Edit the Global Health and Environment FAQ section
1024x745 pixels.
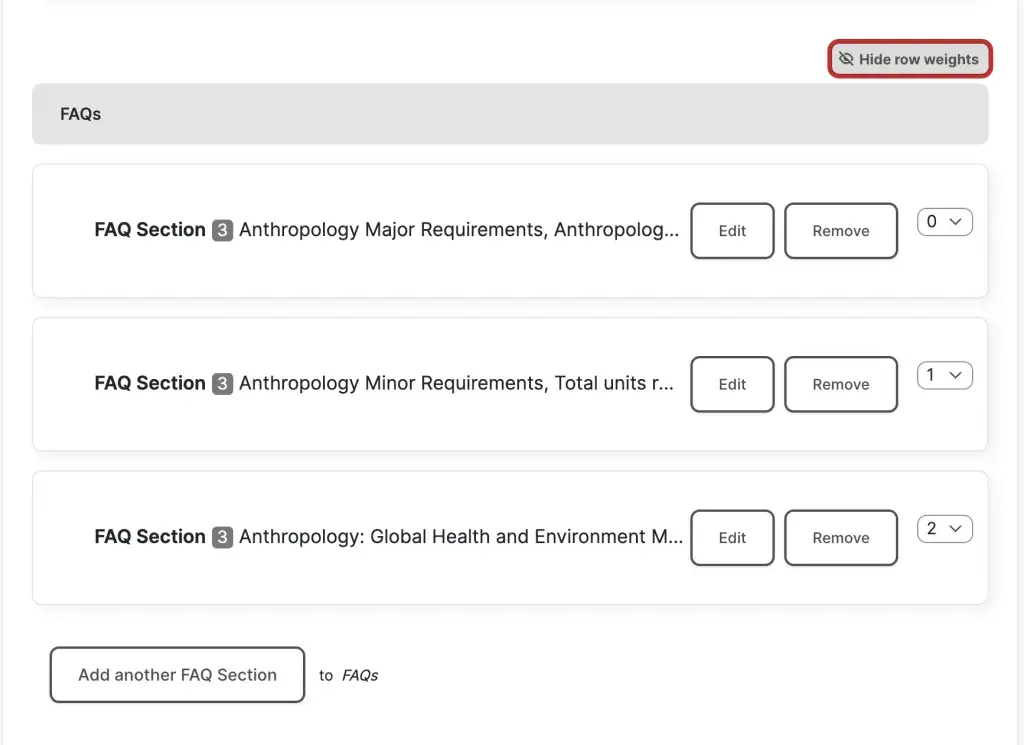click(x=732, y=538)
